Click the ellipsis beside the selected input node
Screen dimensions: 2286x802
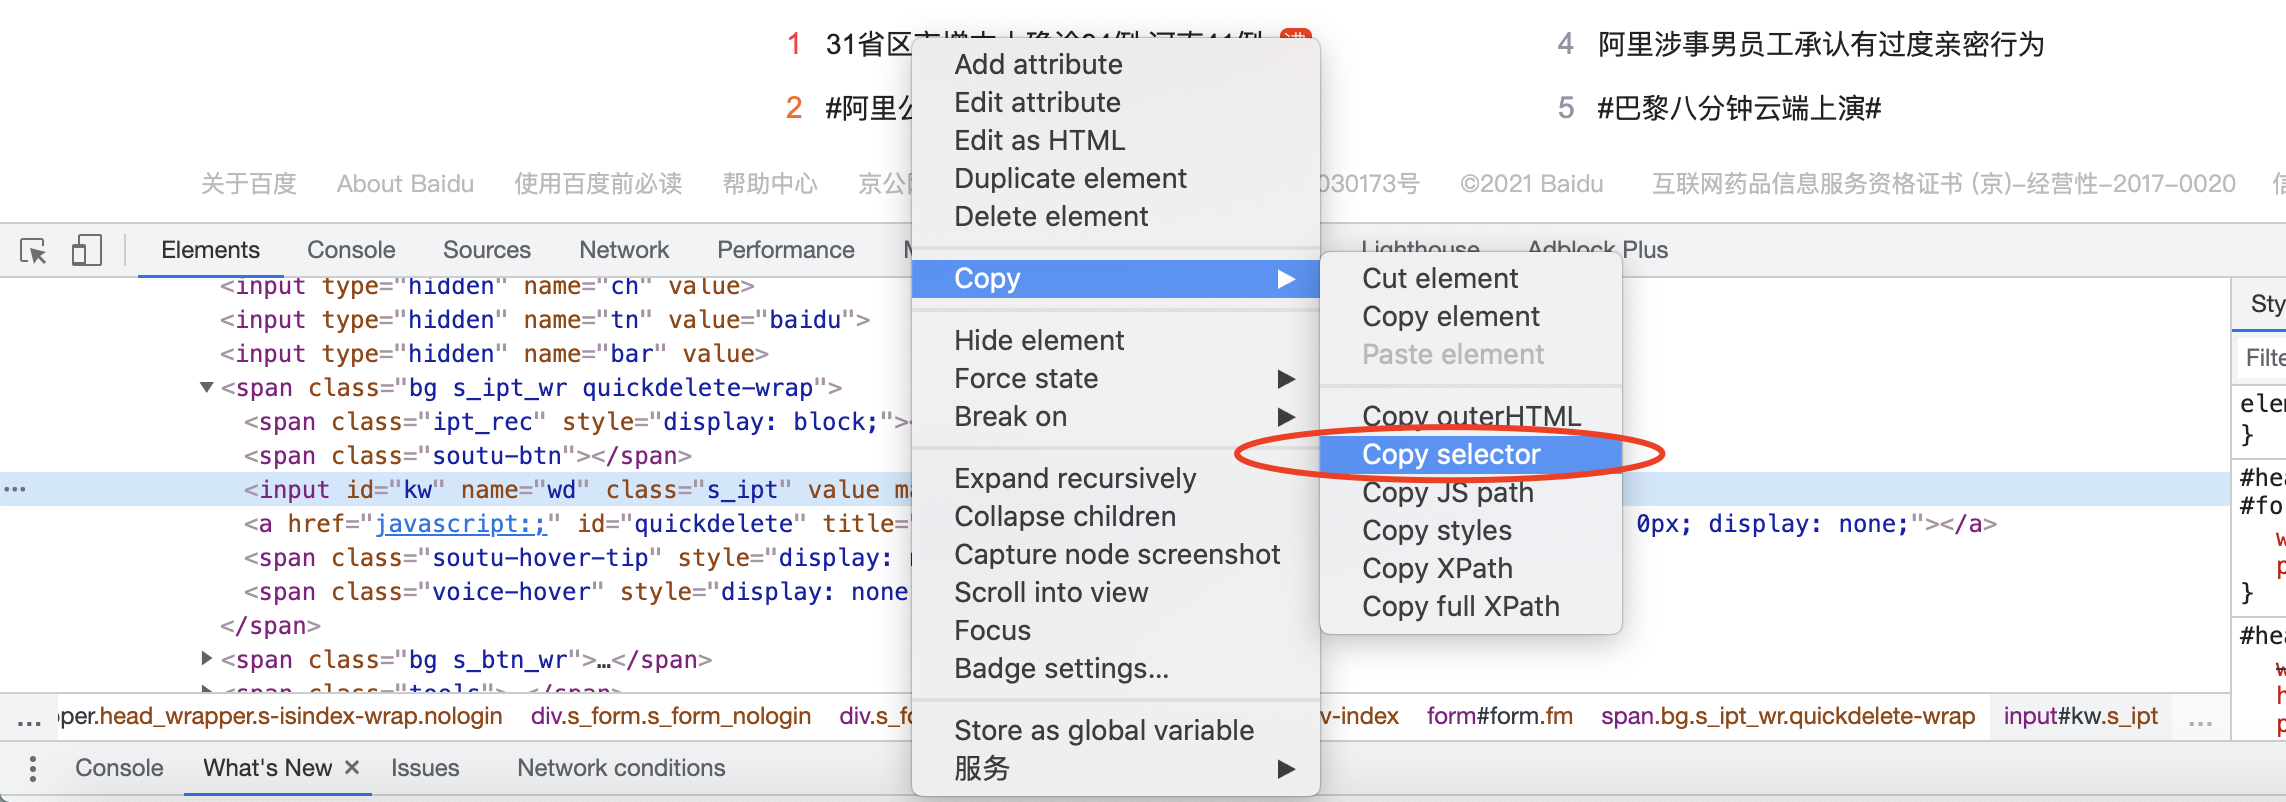coord(15,489)
